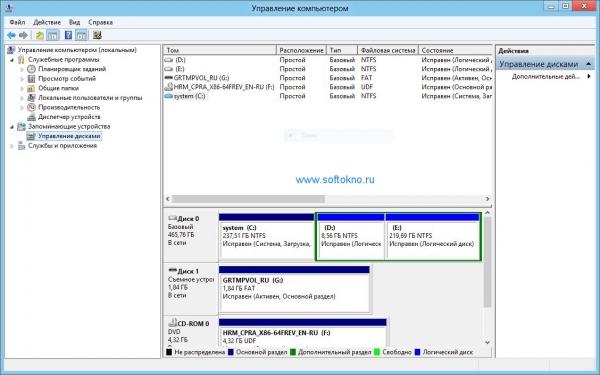The image size is (600, 375).
Task: Sort by the Расположение column header
Action: point(302,50)
